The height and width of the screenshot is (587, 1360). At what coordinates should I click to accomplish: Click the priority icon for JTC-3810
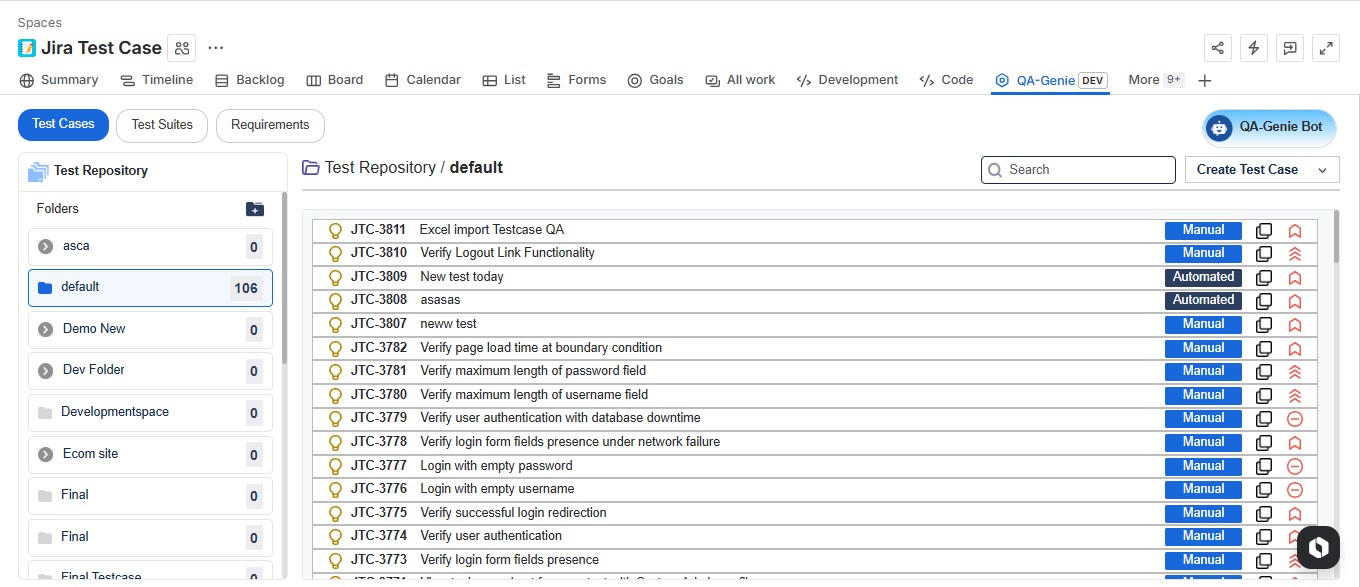click(x=1294, y=254)
